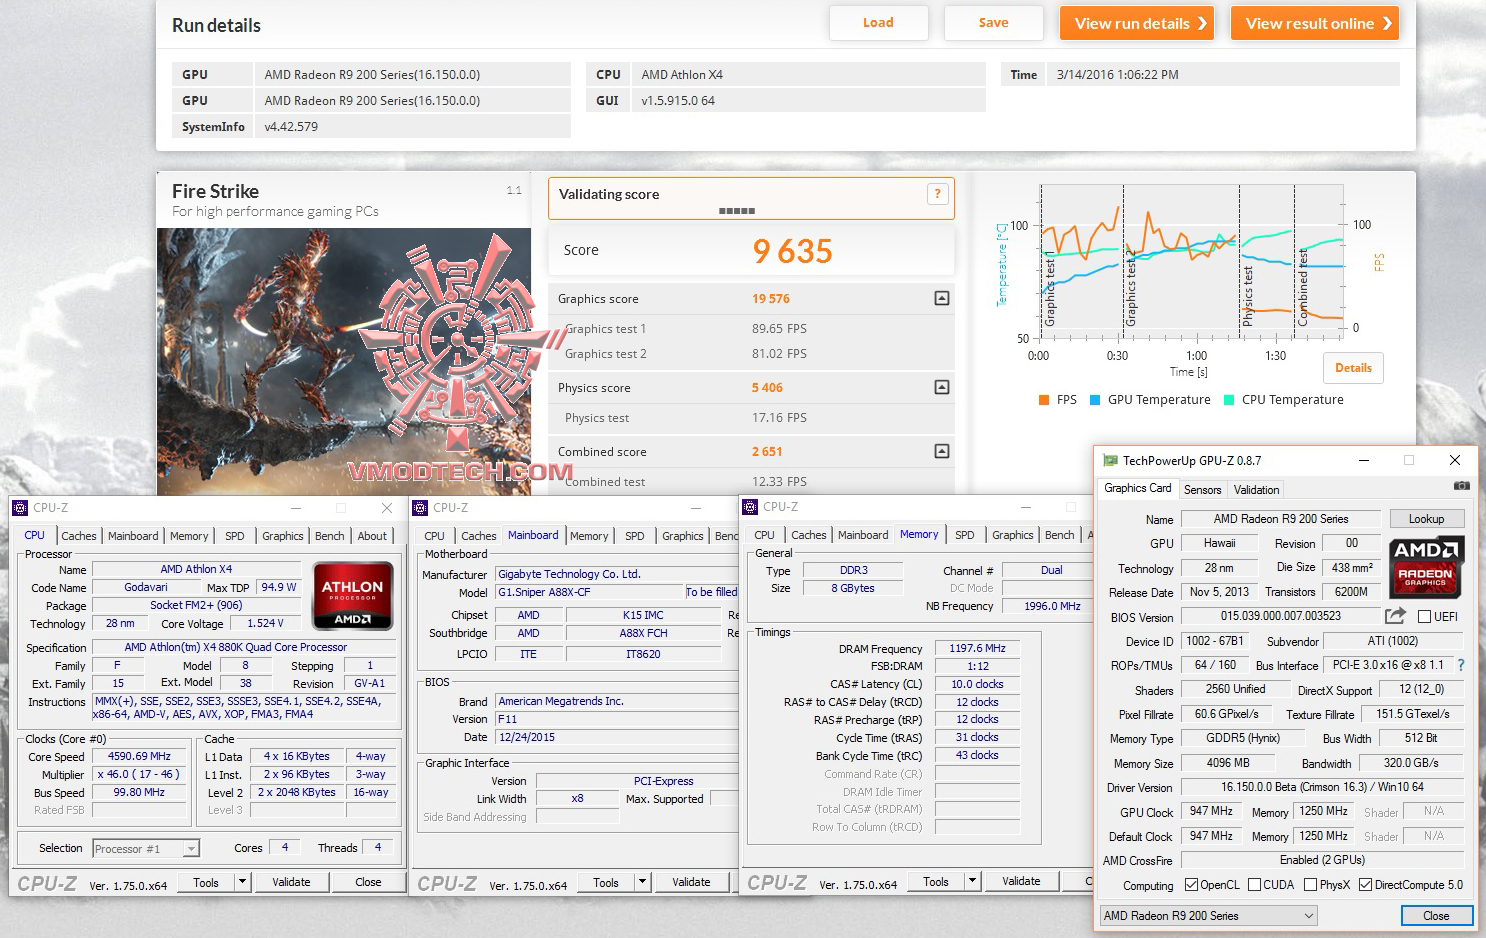Image resolution: width=1486 pixels, height=938 pixels.
Task: Open GPU selection dropdown in GPU-Z
Action: (x=1208, y=916)
